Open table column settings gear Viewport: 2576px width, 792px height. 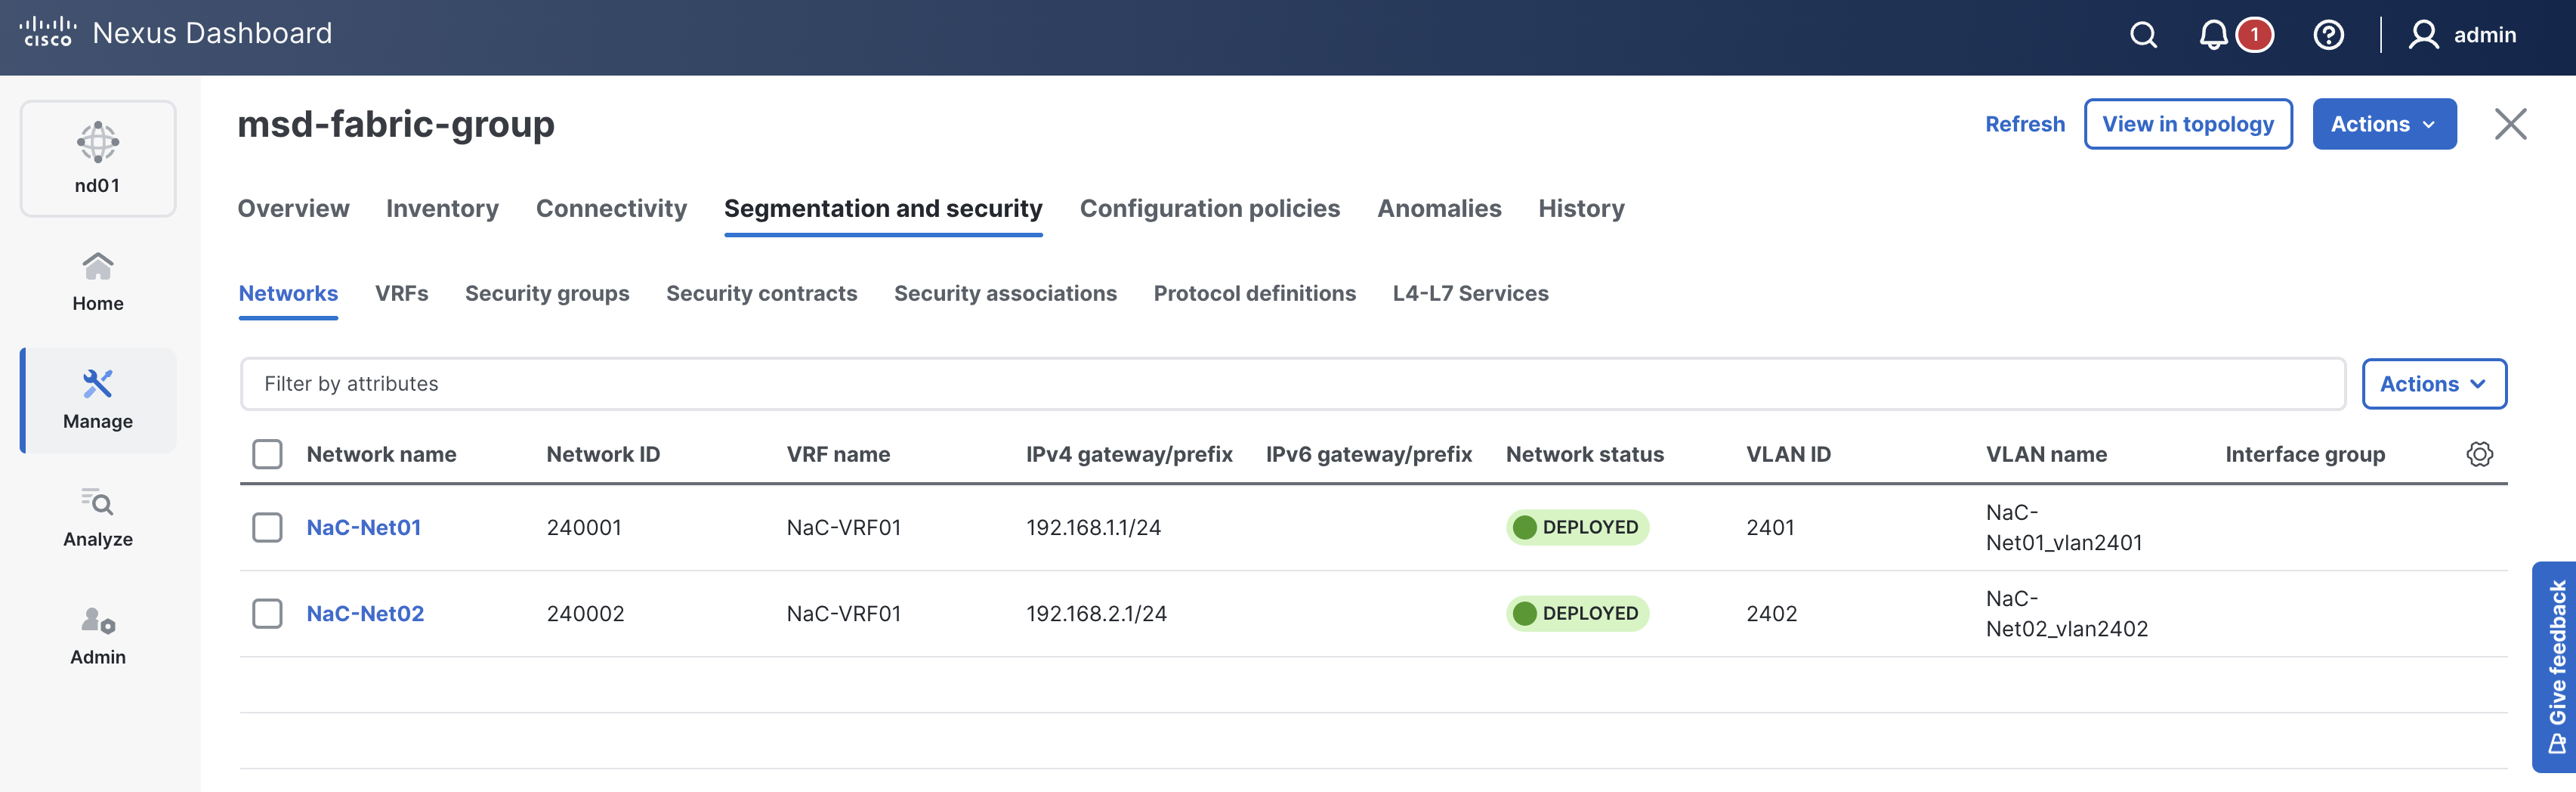point(2479,454)
